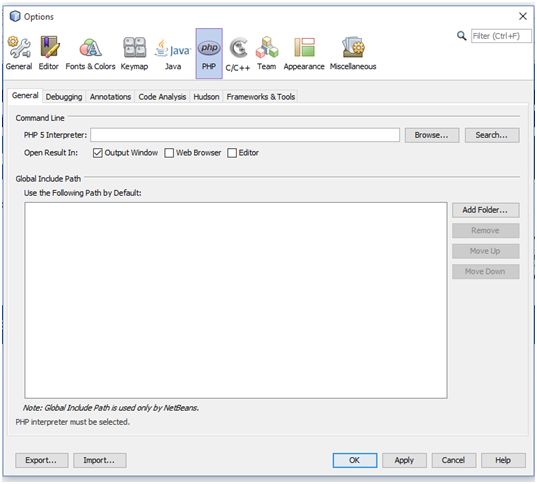The image size is (537, 484).
Task: Enable the Editor result checkbox
Action: 232,153
